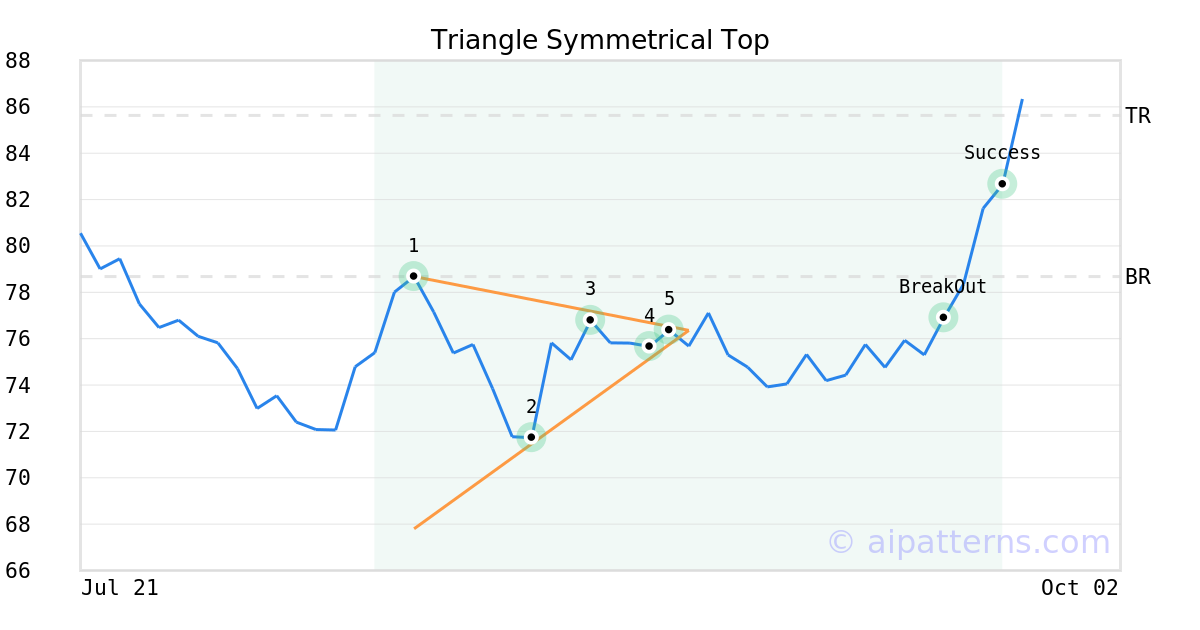Click the BR level label

tap(1138, 277)
